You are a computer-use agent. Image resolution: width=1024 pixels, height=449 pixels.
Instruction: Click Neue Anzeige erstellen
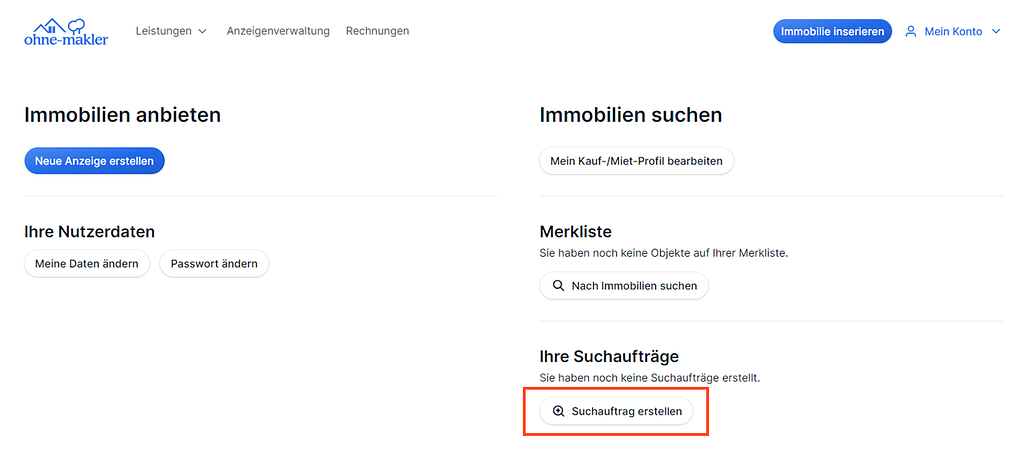(94, 161)
